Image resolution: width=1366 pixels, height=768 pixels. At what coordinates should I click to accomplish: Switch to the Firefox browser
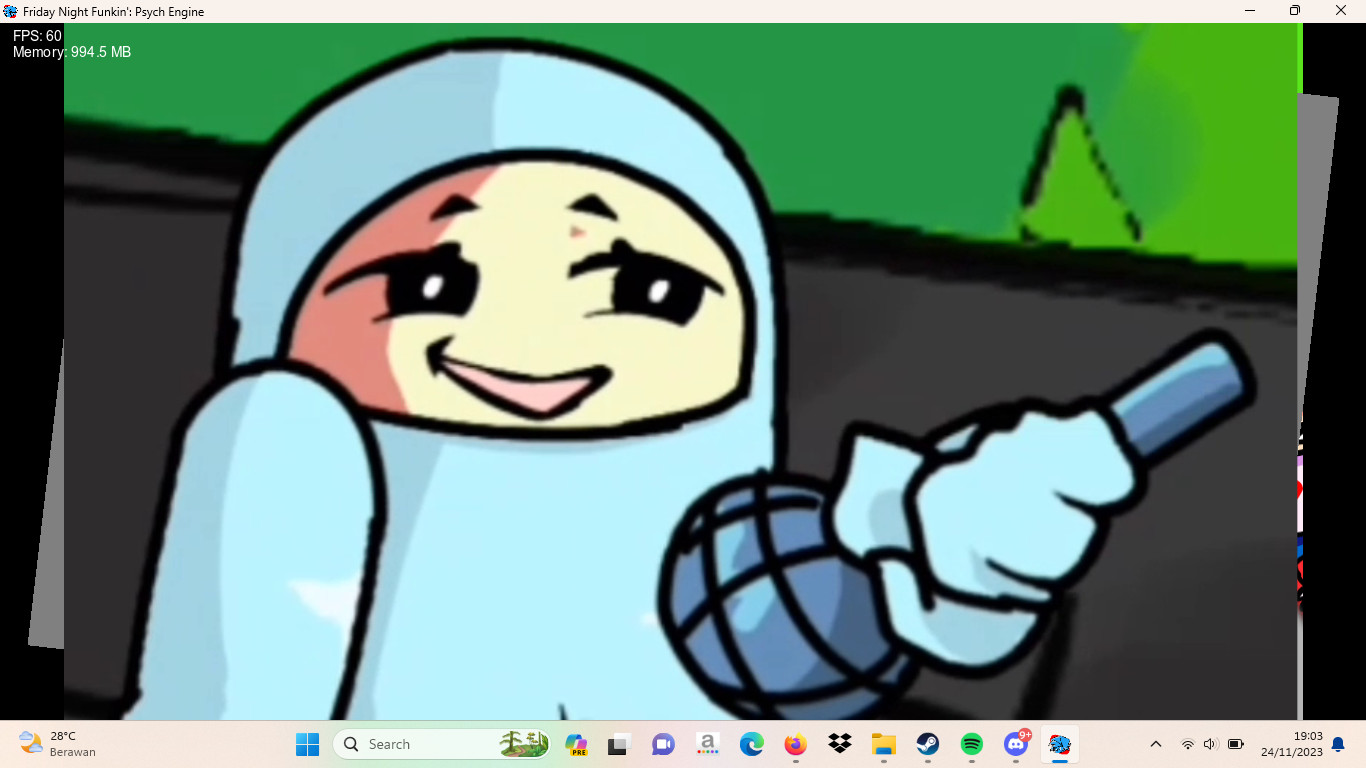(795, 744)
